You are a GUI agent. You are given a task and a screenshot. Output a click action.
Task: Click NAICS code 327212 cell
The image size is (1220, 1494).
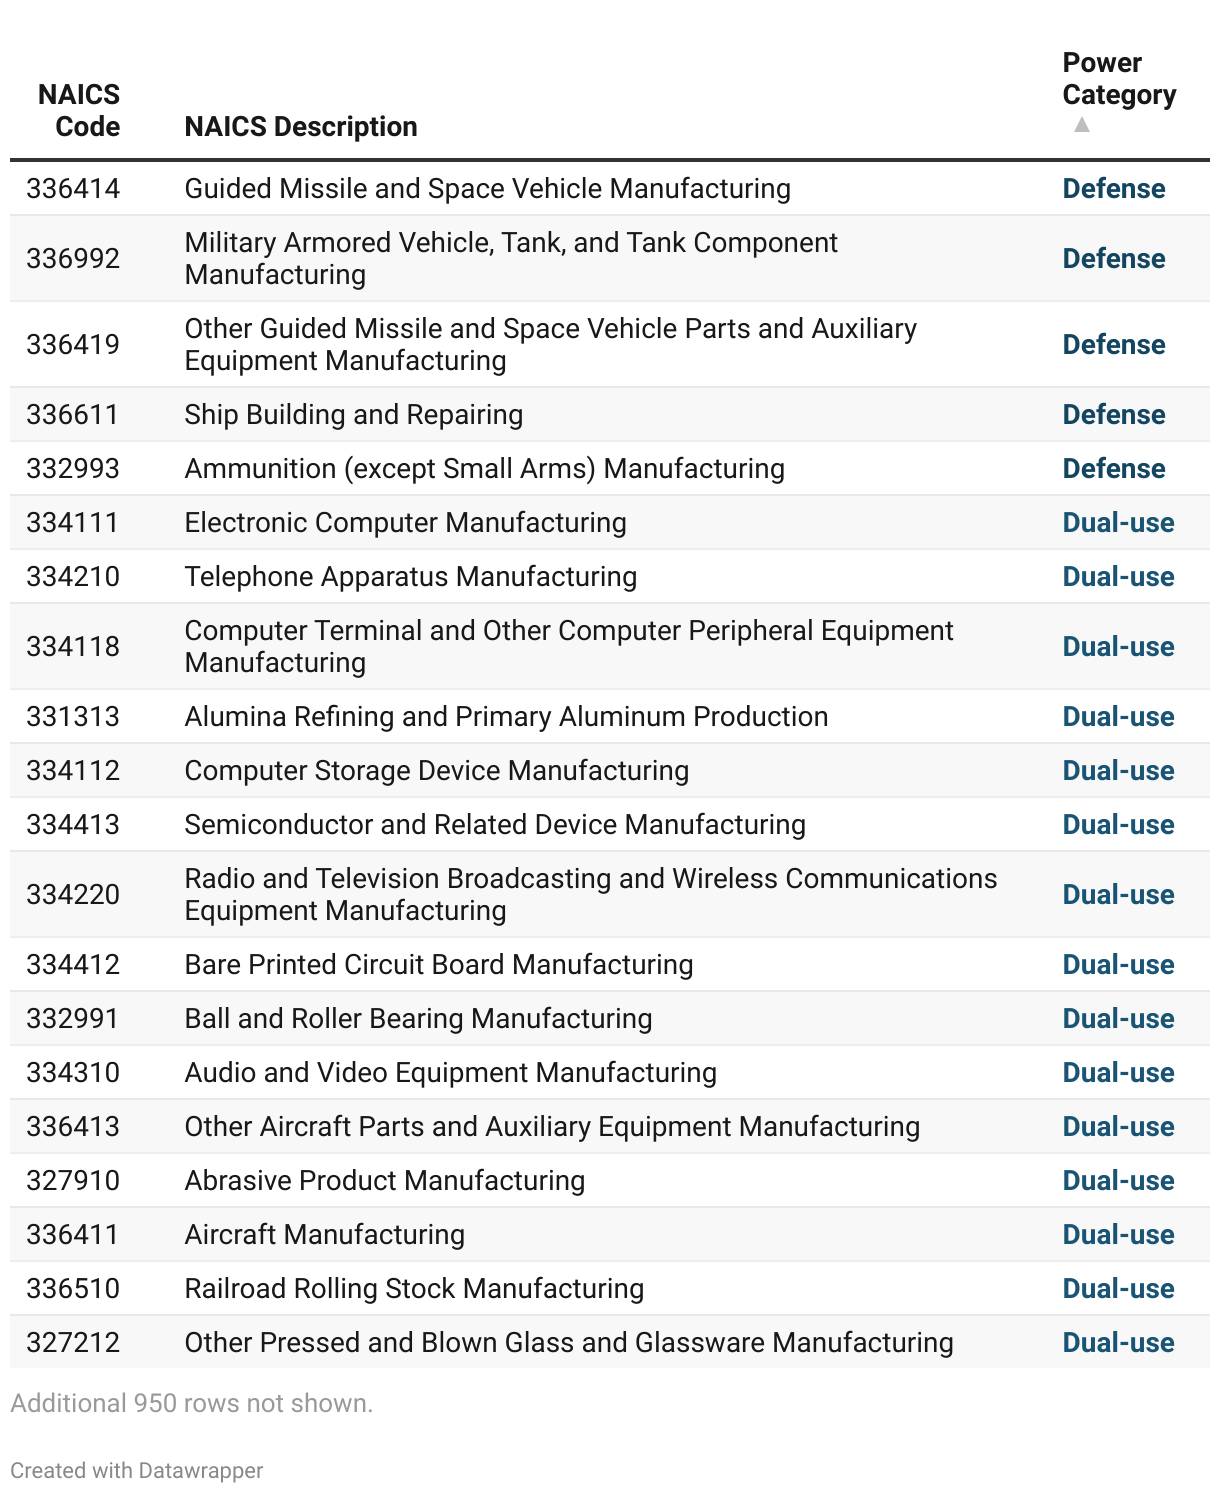pos(73,1343)
